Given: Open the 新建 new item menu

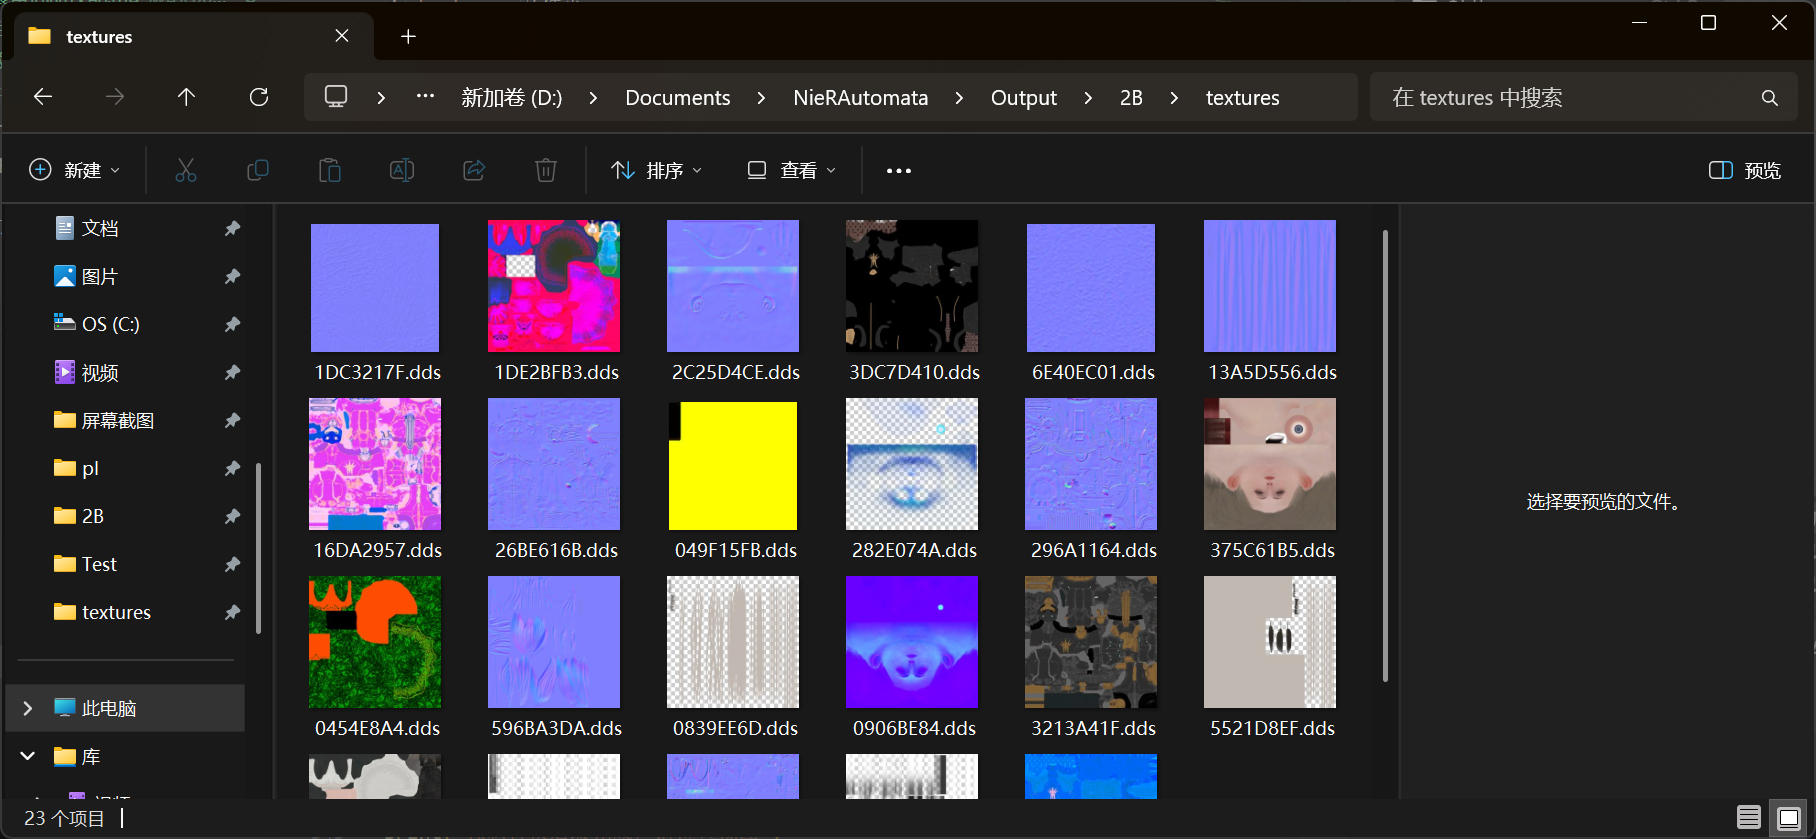Looking at the screenshot, I should pos(75,171).
